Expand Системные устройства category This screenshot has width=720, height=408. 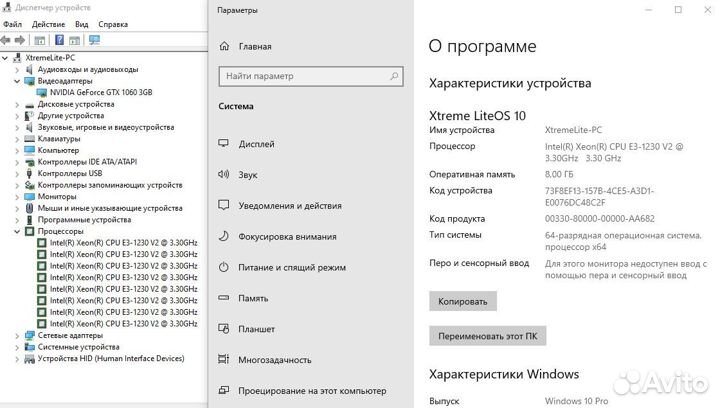(x=17, y=347)
